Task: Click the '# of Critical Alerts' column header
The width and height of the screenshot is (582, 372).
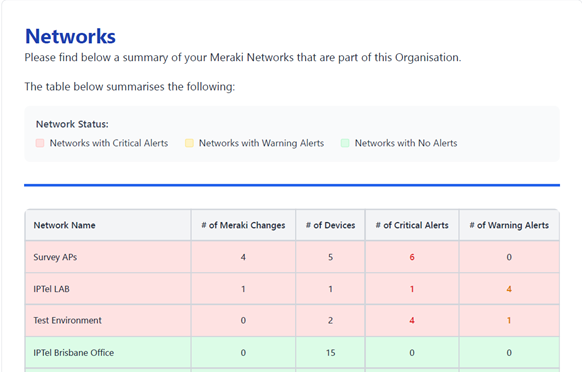Action: point(412,225)
